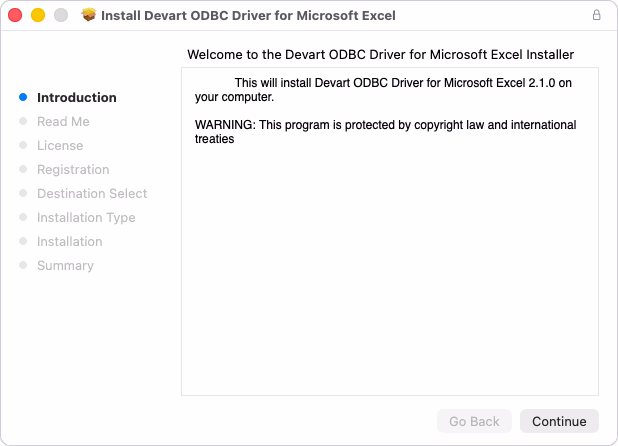Select the Destination Select step

[92, 193]
